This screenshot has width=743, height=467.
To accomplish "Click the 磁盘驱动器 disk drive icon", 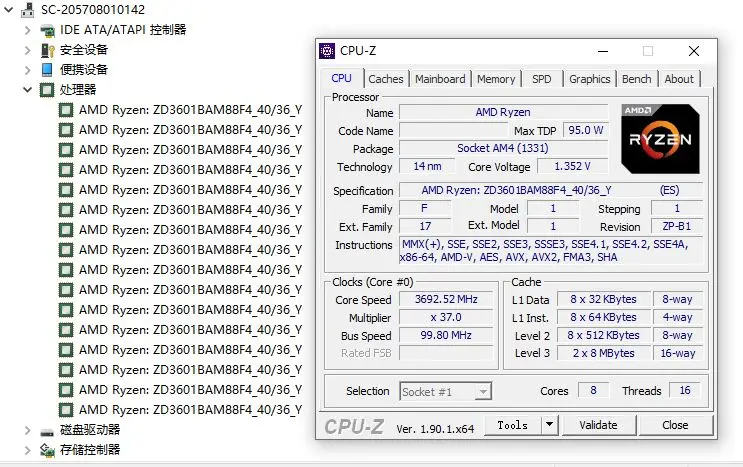I will coord(47,431).
